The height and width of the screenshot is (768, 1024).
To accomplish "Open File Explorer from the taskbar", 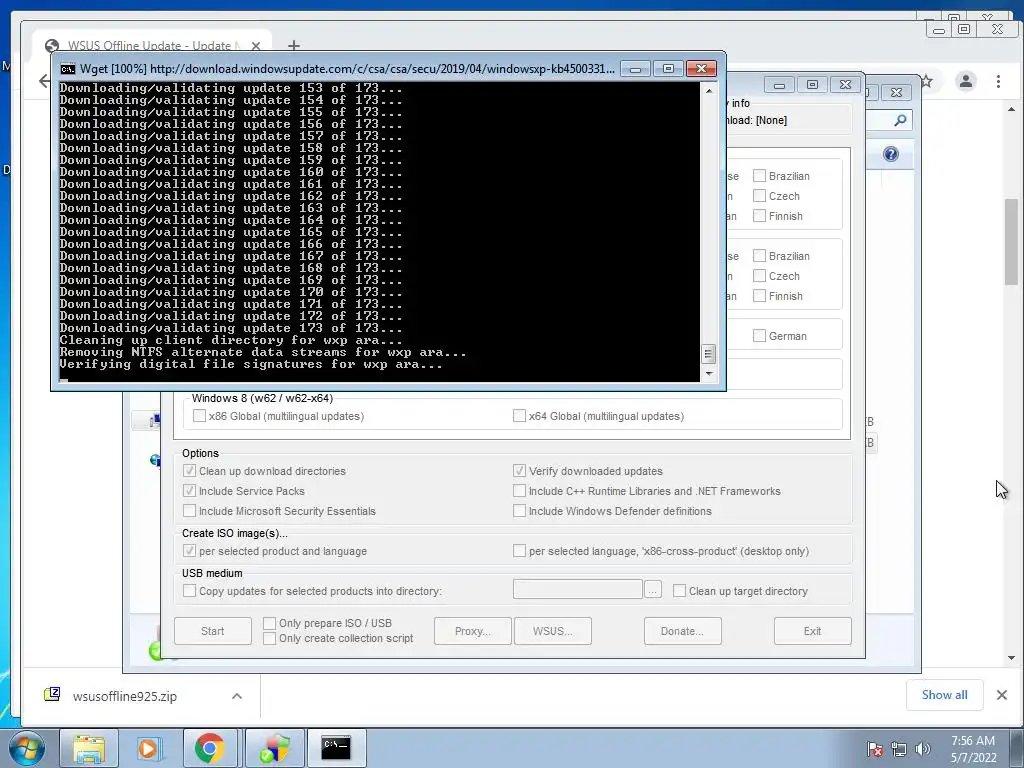I will [89, 748].
